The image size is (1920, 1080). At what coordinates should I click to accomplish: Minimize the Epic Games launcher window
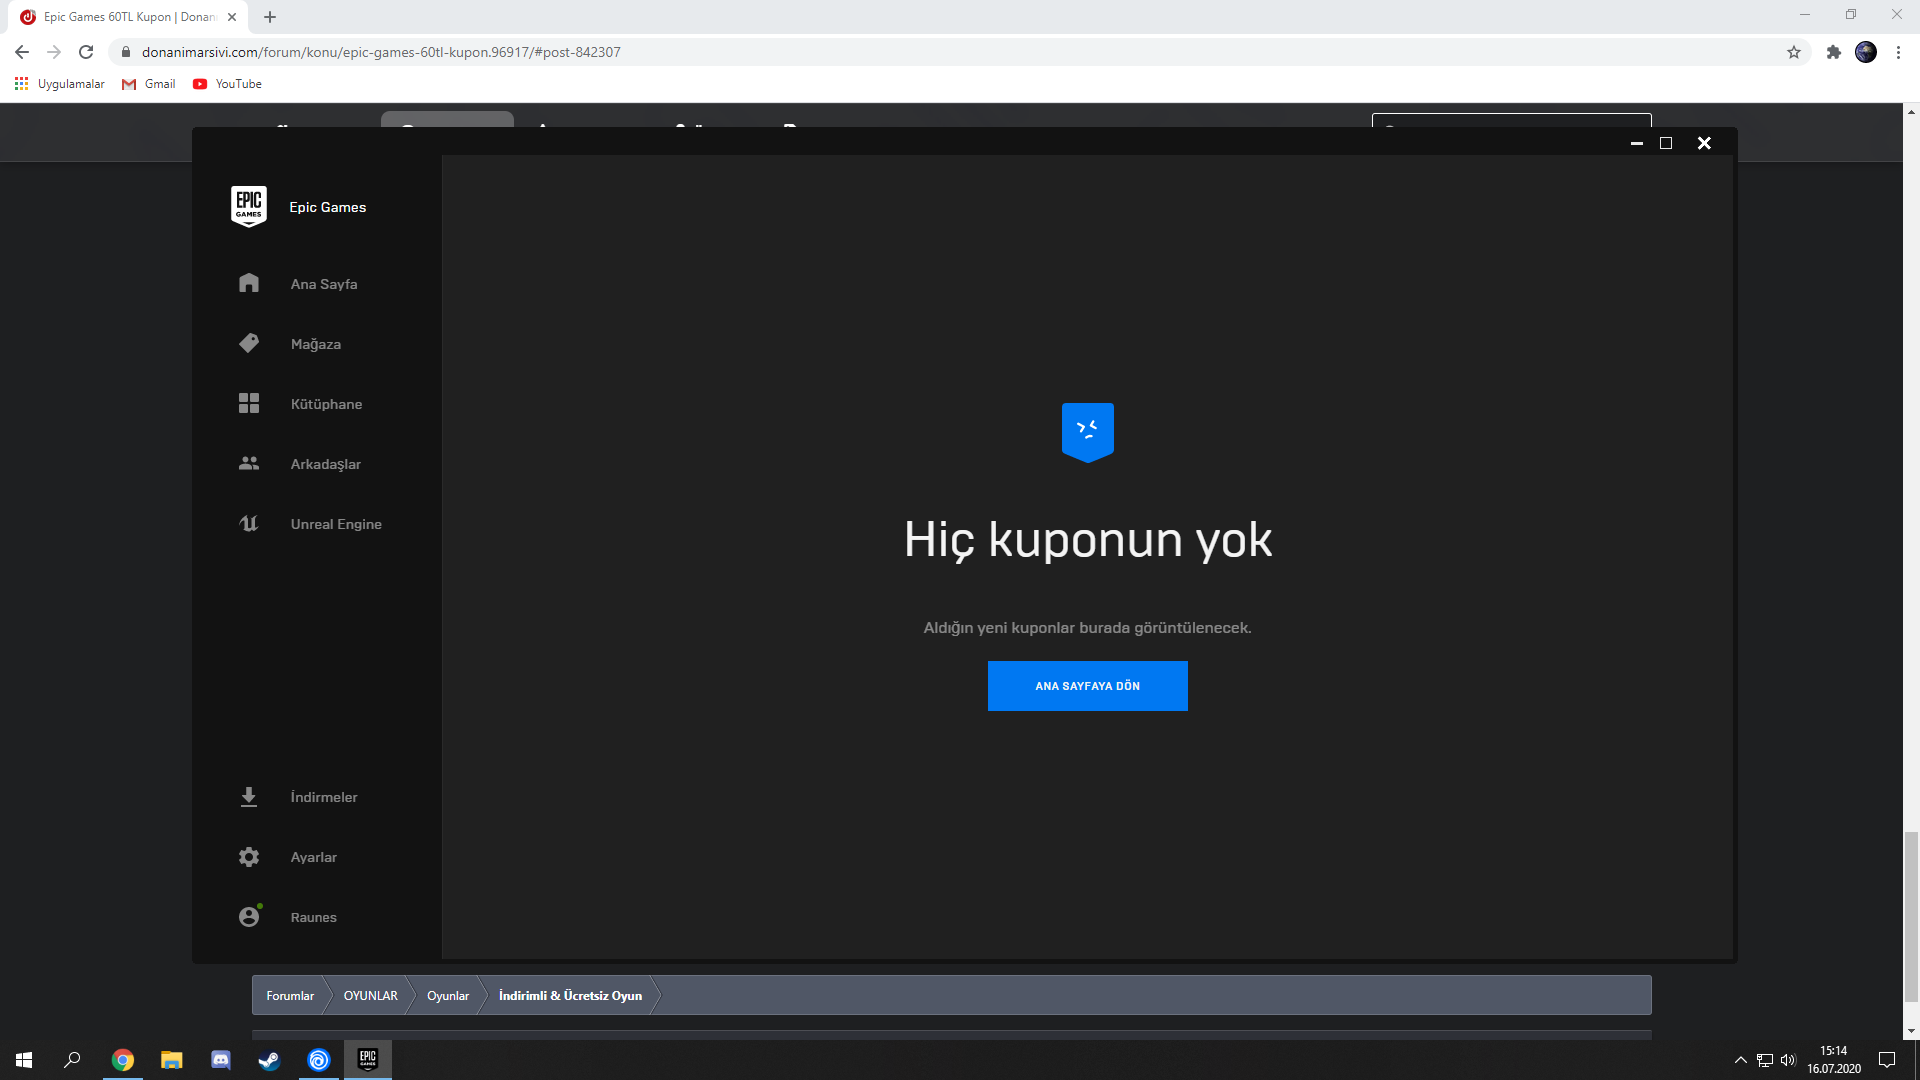point(1637,143)
